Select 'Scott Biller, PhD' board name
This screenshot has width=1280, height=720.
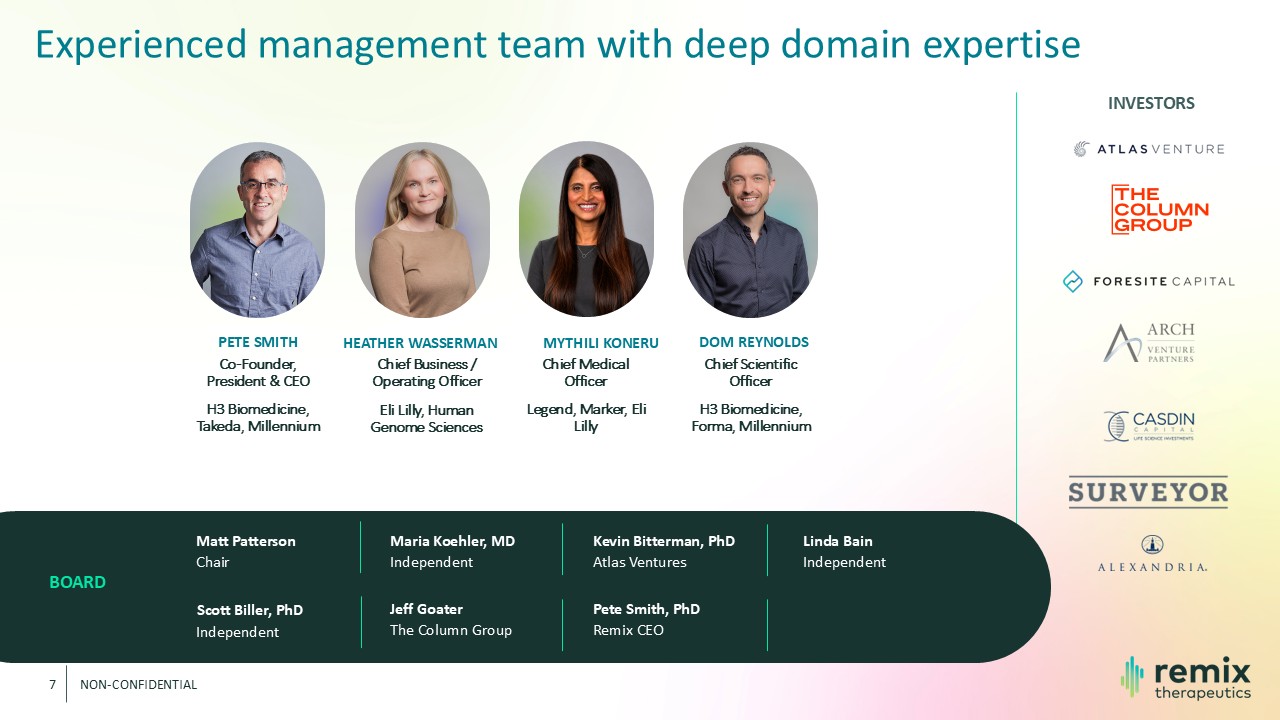coord(249,610)
